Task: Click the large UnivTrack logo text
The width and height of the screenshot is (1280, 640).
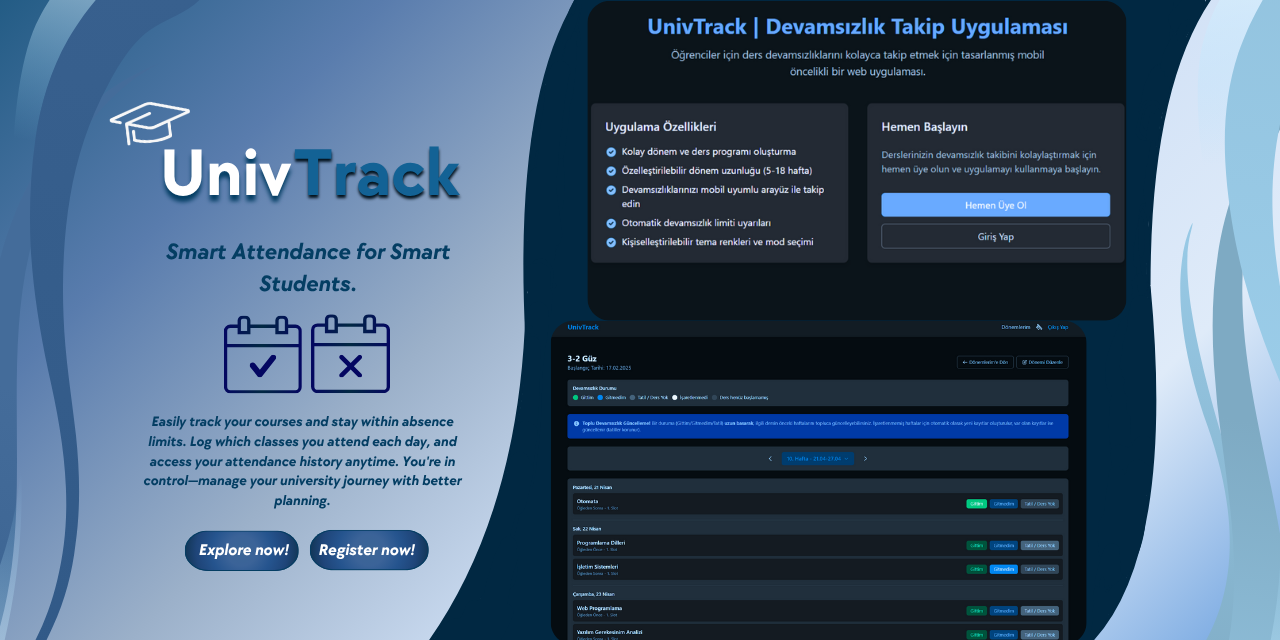Action: [x=311, y=174]
